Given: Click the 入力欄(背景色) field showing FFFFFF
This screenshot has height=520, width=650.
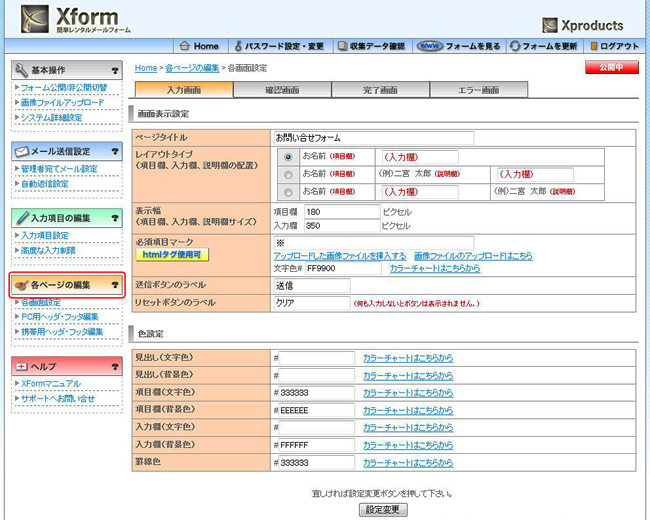Looking at the screenshot, I should [x=317, y=445].
